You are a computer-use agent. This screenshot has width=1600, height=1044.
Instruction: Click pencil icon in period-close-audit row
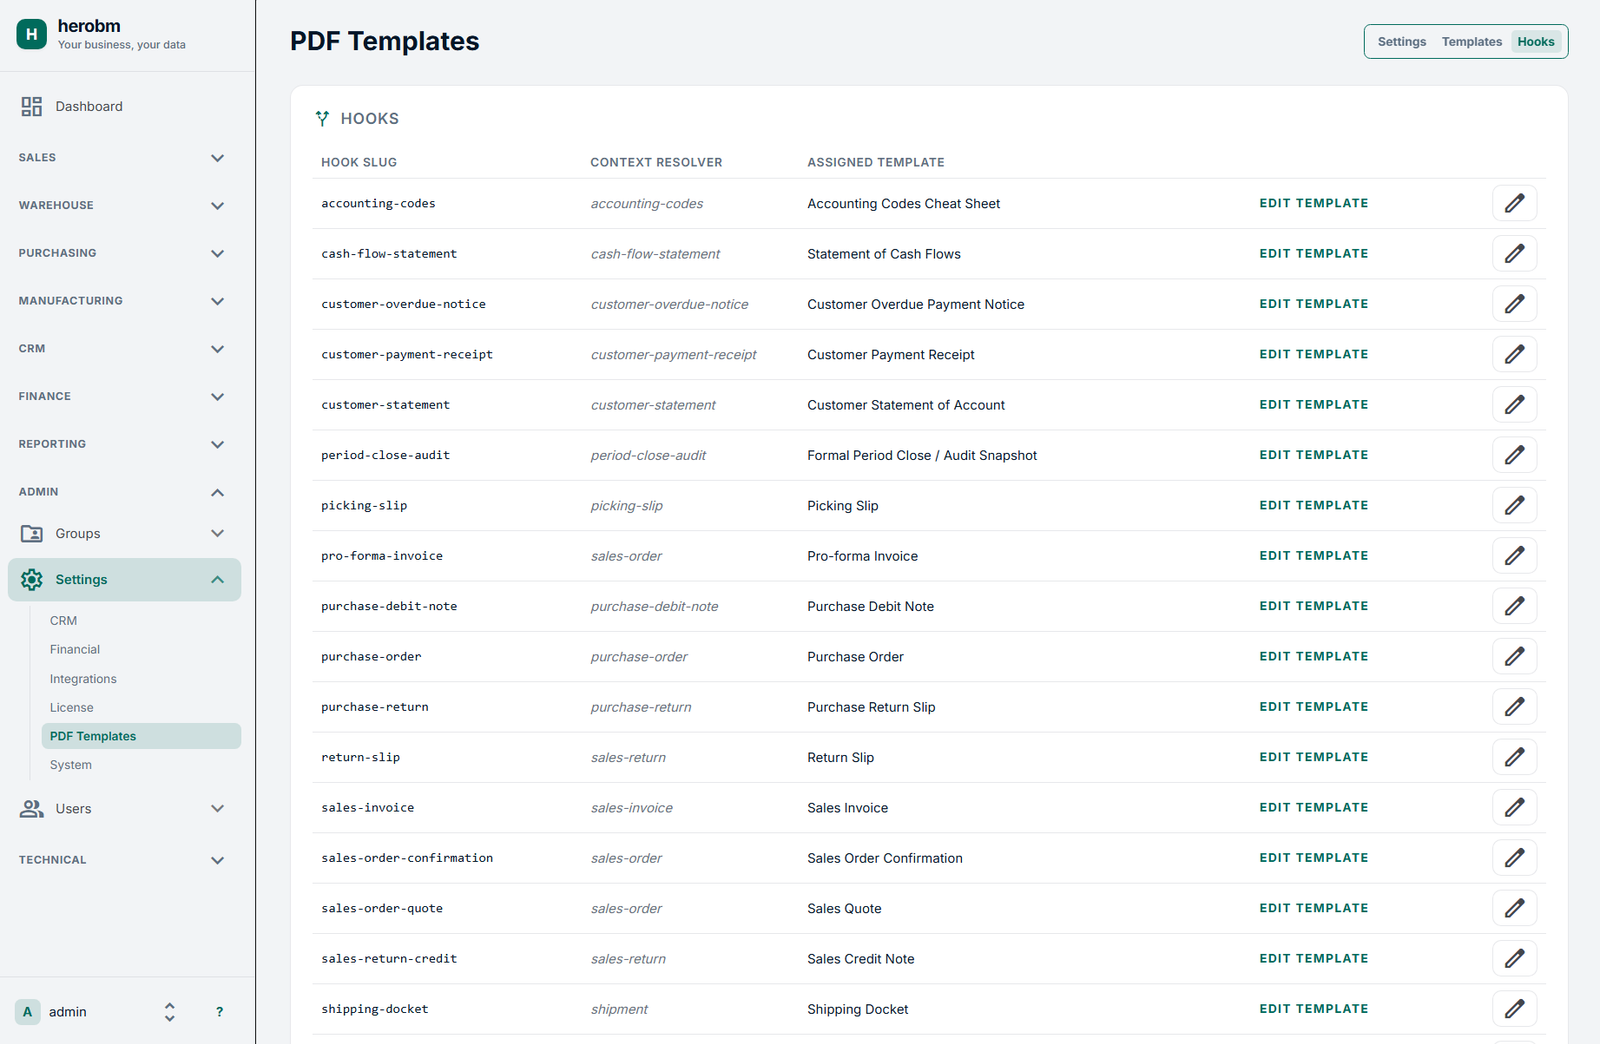coord(1514,455)
